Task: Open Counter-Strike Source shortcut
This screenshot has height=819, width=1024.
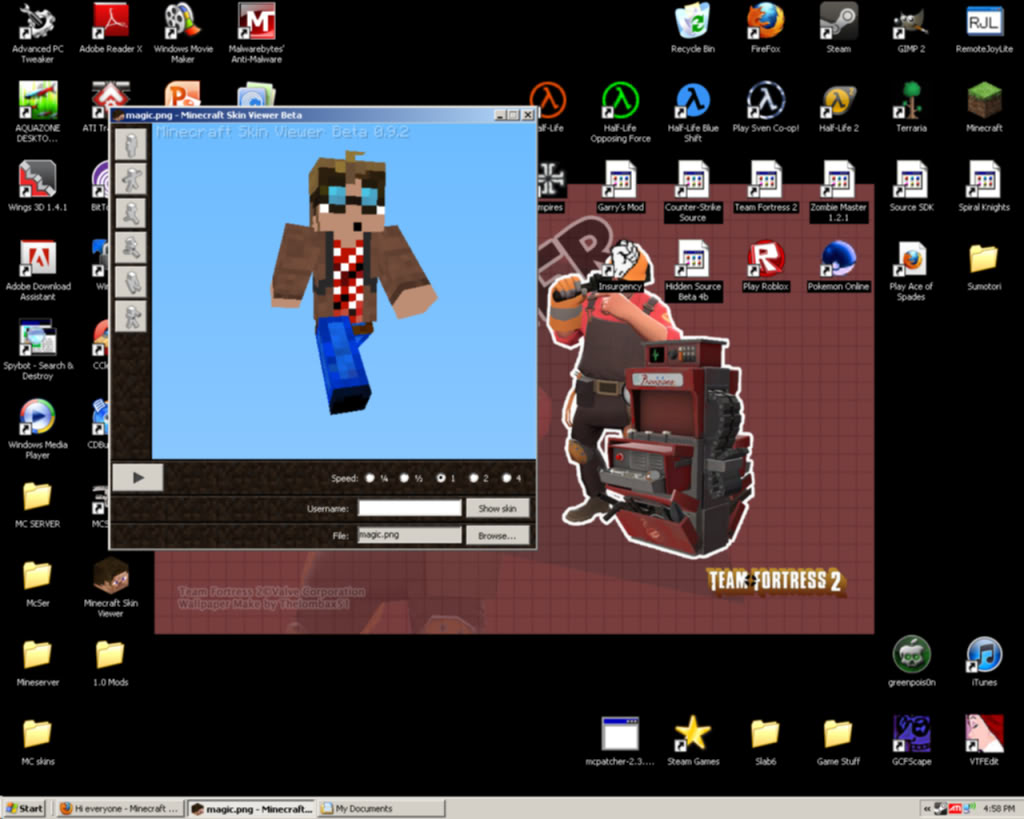Action: coord(692,191)
